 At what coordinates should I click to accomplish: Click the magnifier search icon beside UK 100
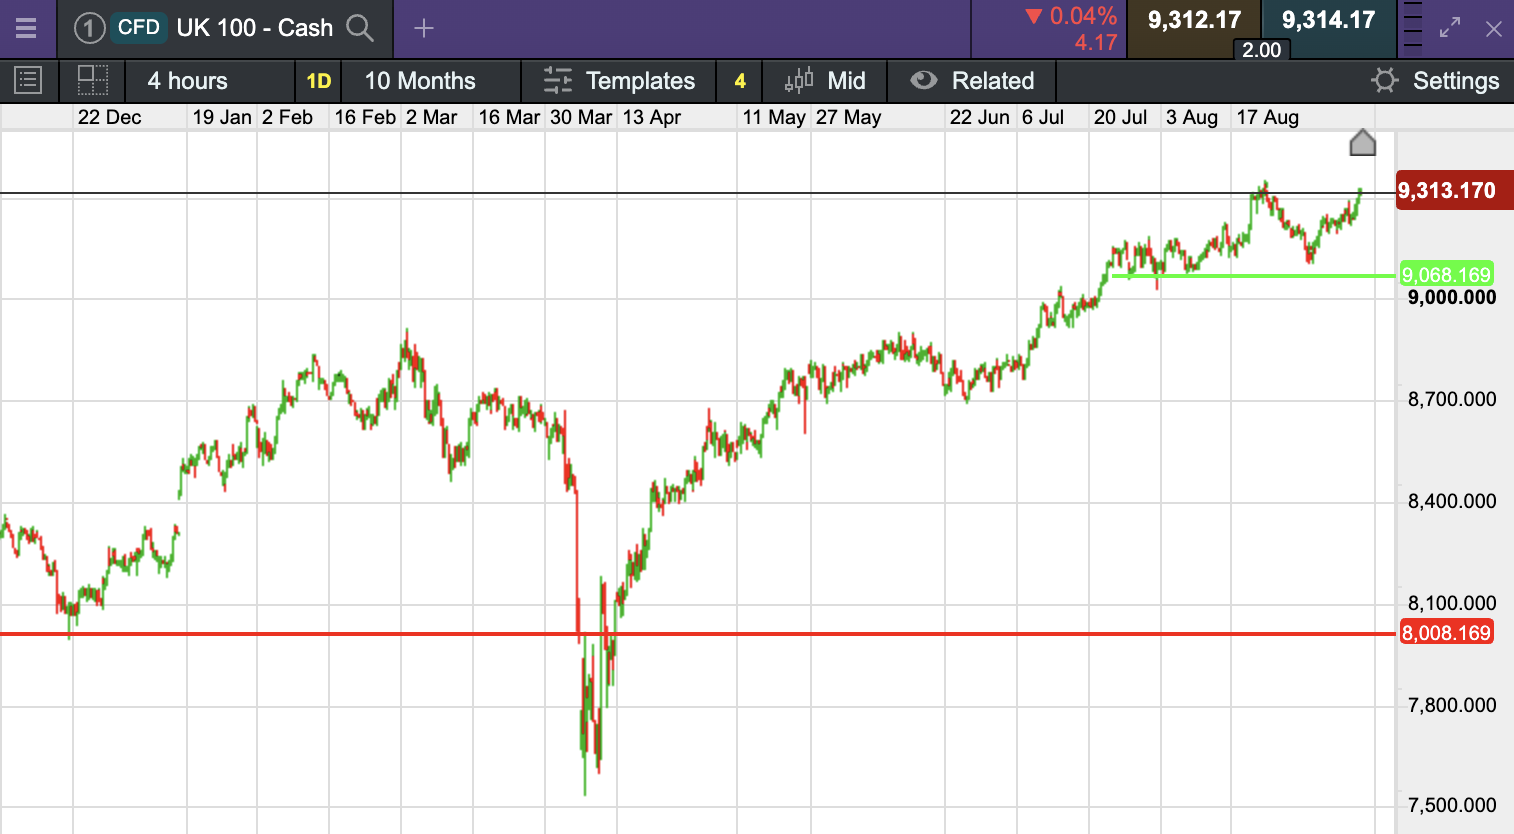click(360, 28)
